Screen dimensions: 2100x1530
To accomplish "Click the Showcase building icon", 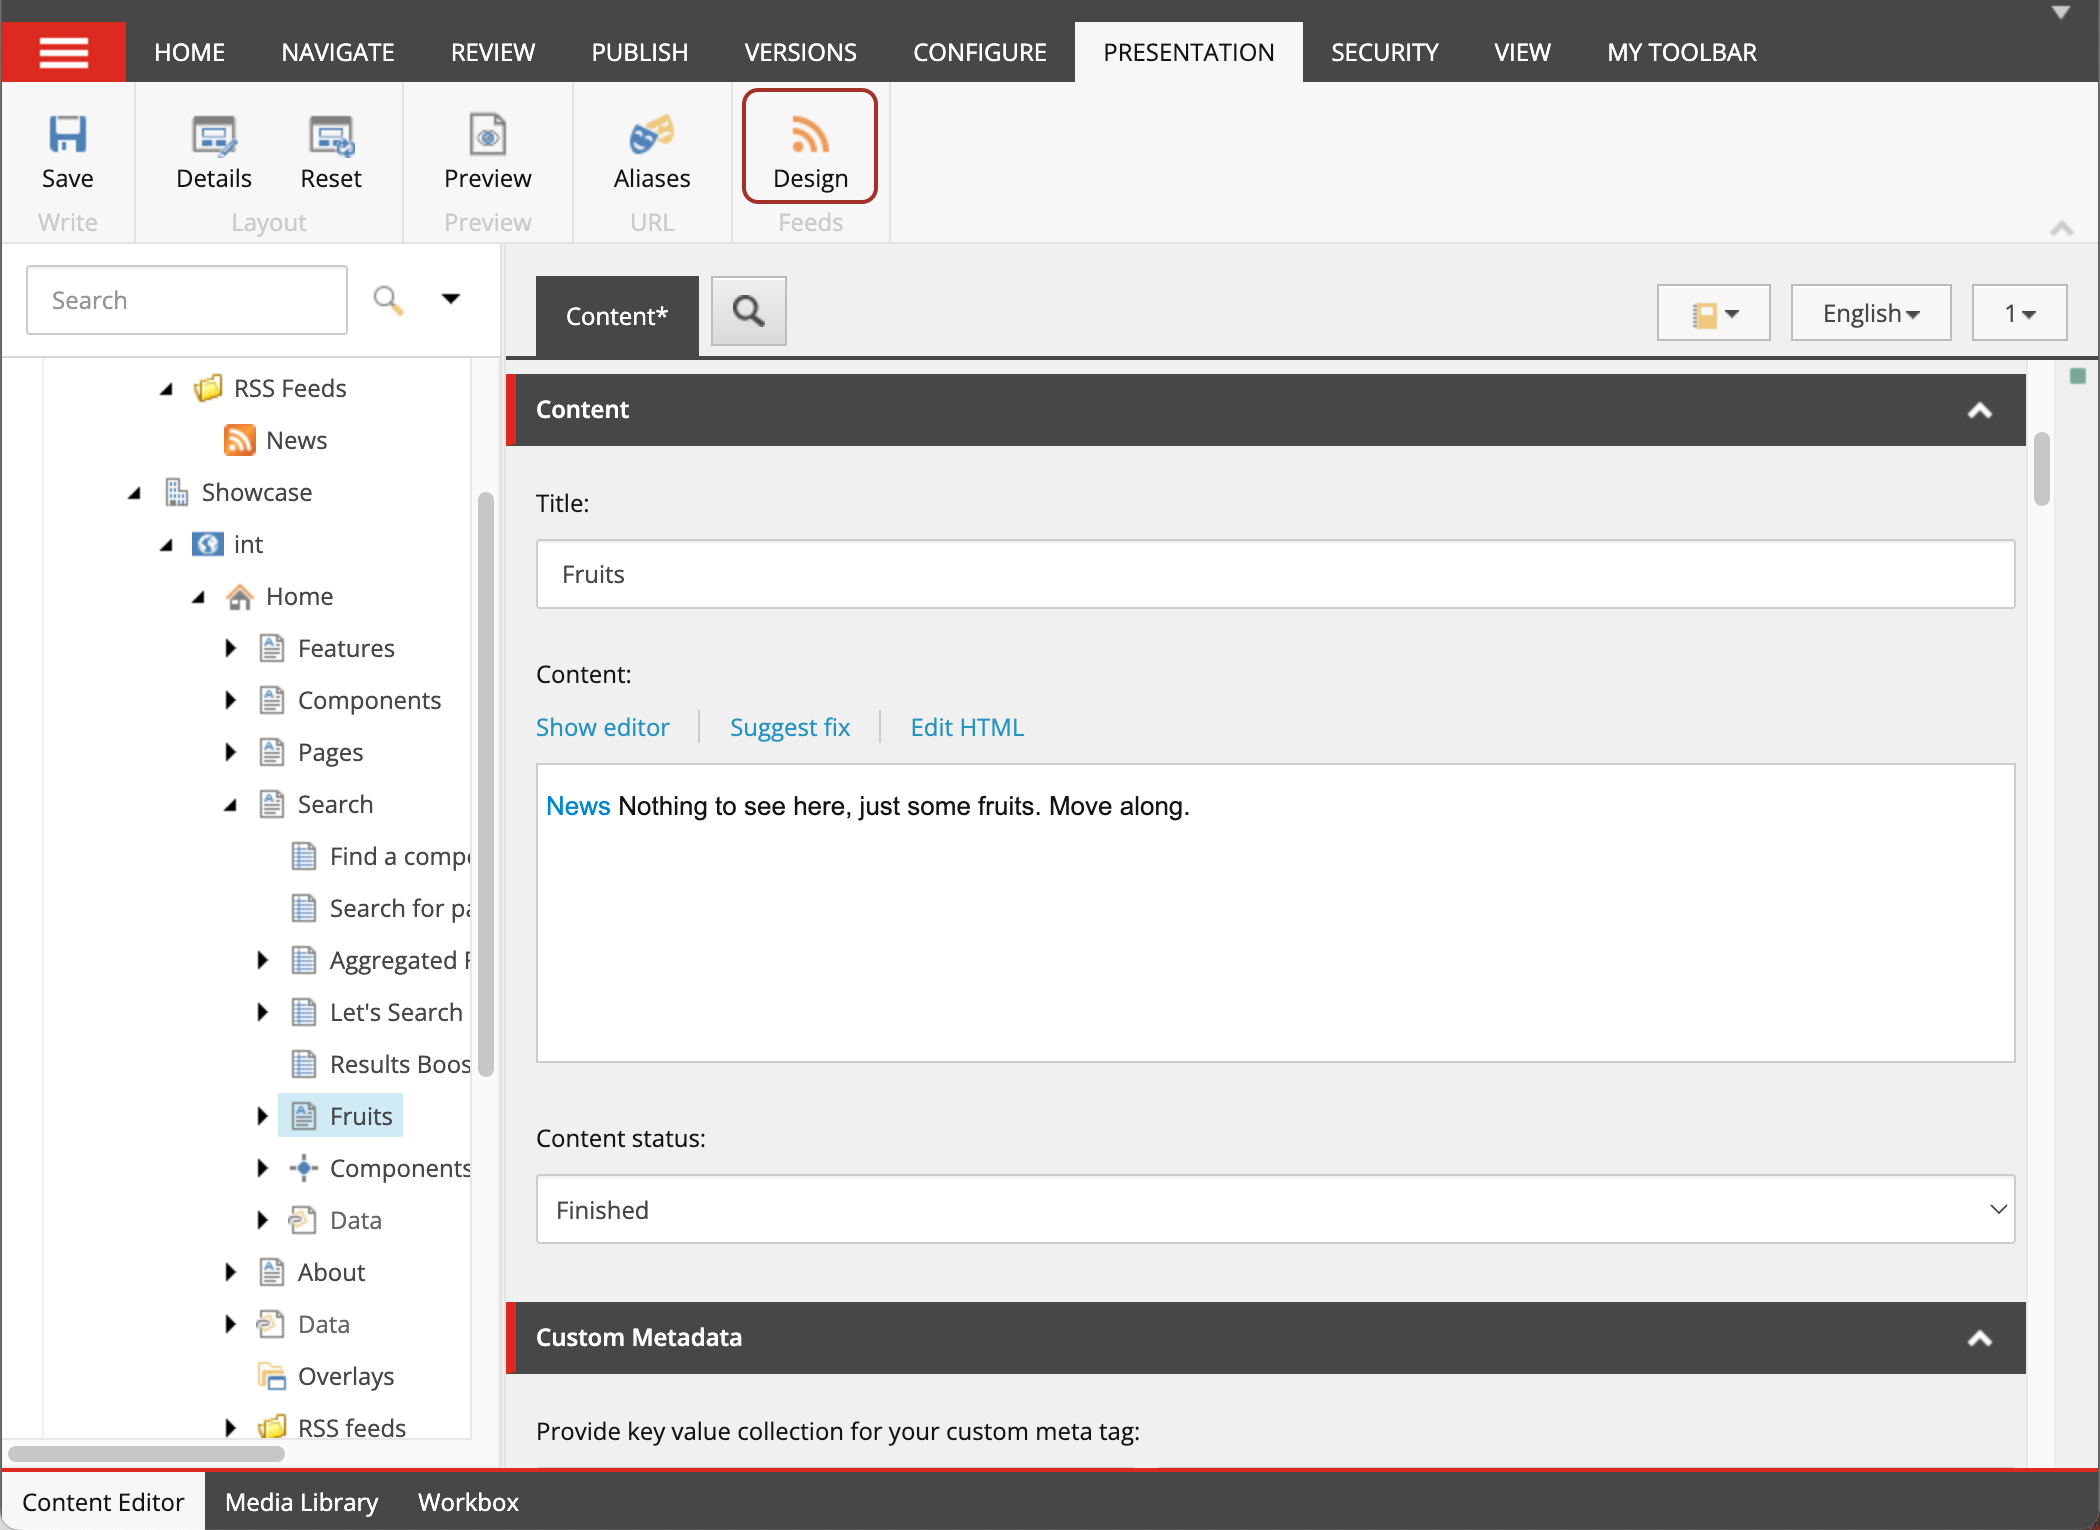I will (176, 492).
